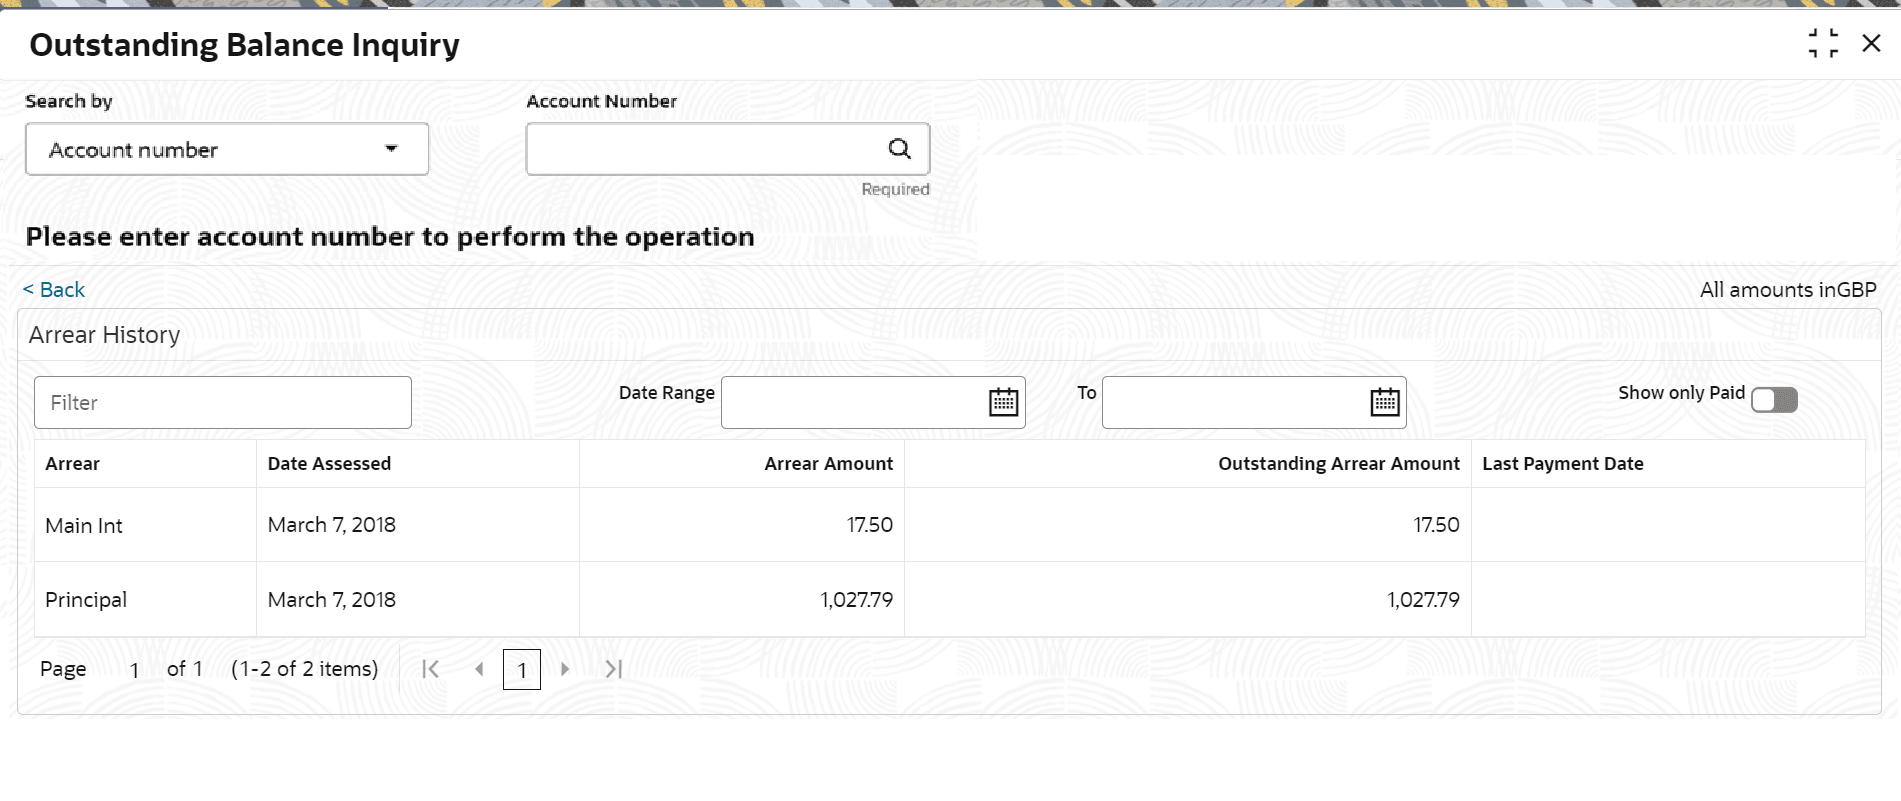Open the Date Range start calendar picker
Screen dimensions: 1901x801
coord(1003,402)
